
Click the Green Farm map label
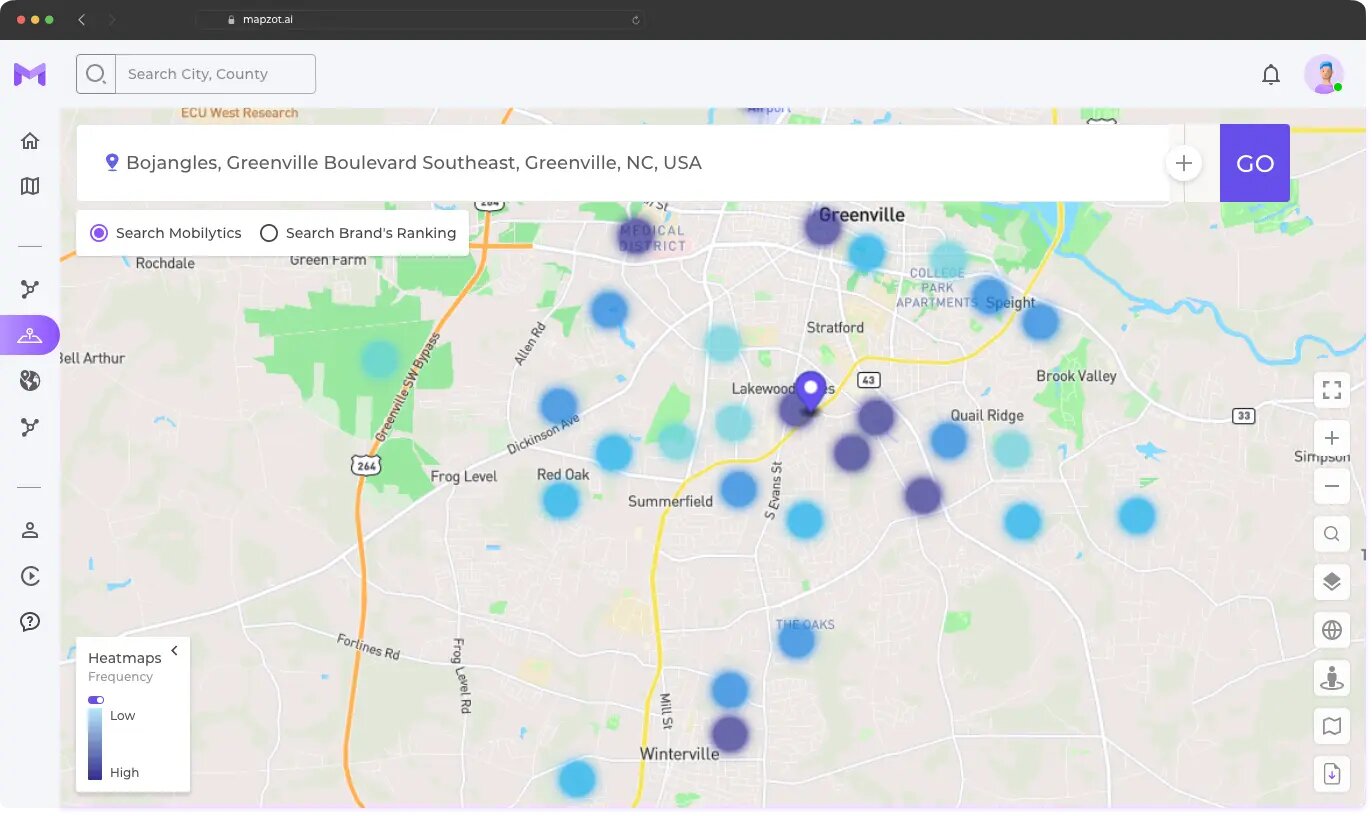328,260
